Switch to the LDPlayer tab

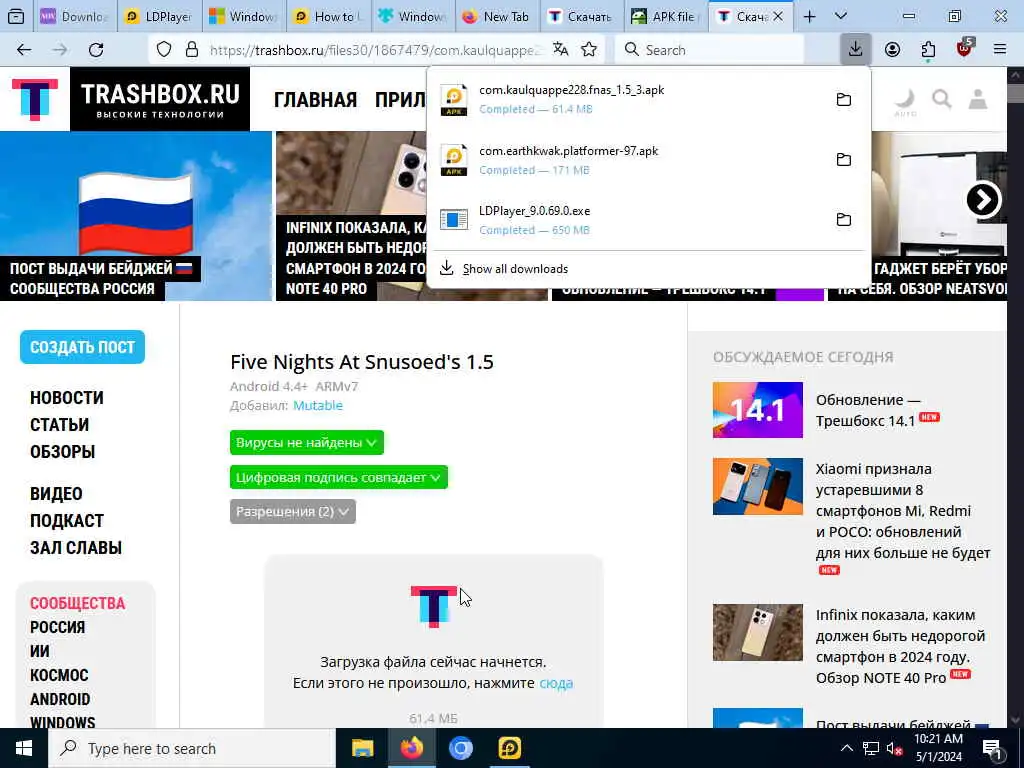(160, 16)
